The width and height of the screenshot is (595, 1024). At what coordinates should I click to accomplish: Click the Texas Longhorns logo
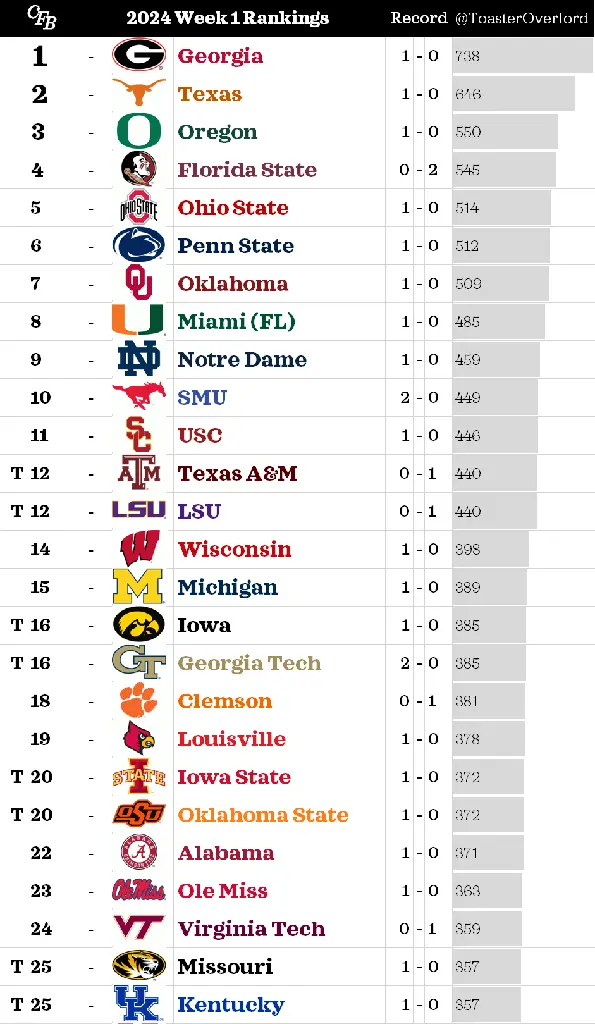coord(139,92)
